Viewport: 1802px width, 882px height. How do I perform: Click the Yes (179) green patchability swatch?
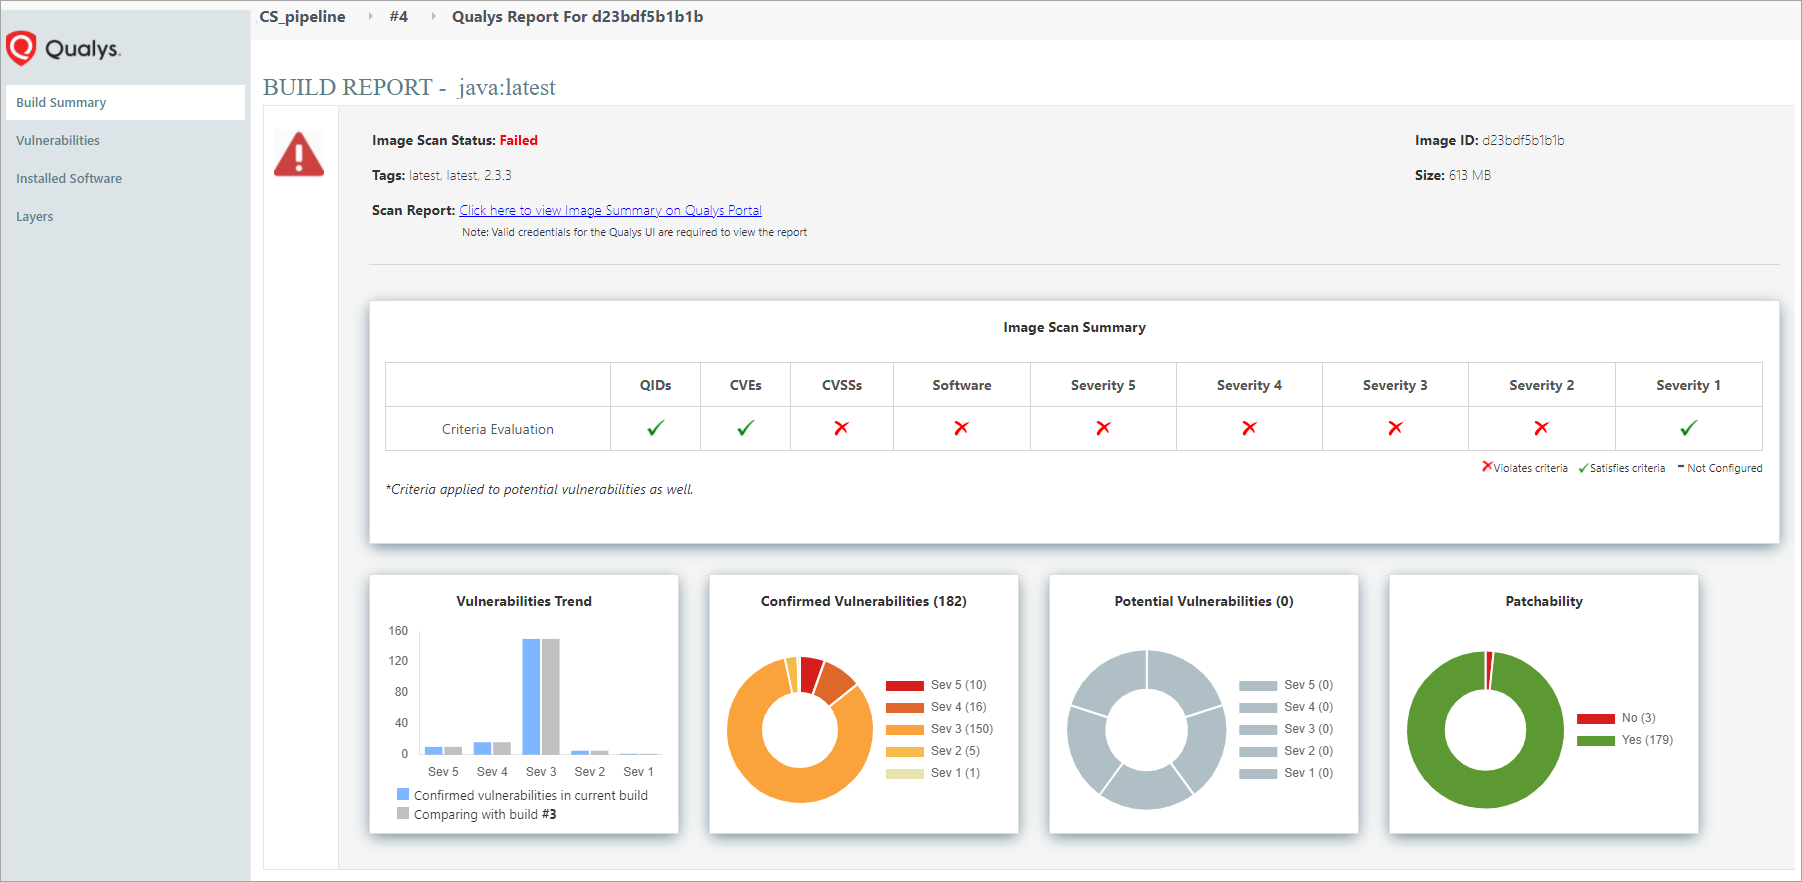(1595, 741)
